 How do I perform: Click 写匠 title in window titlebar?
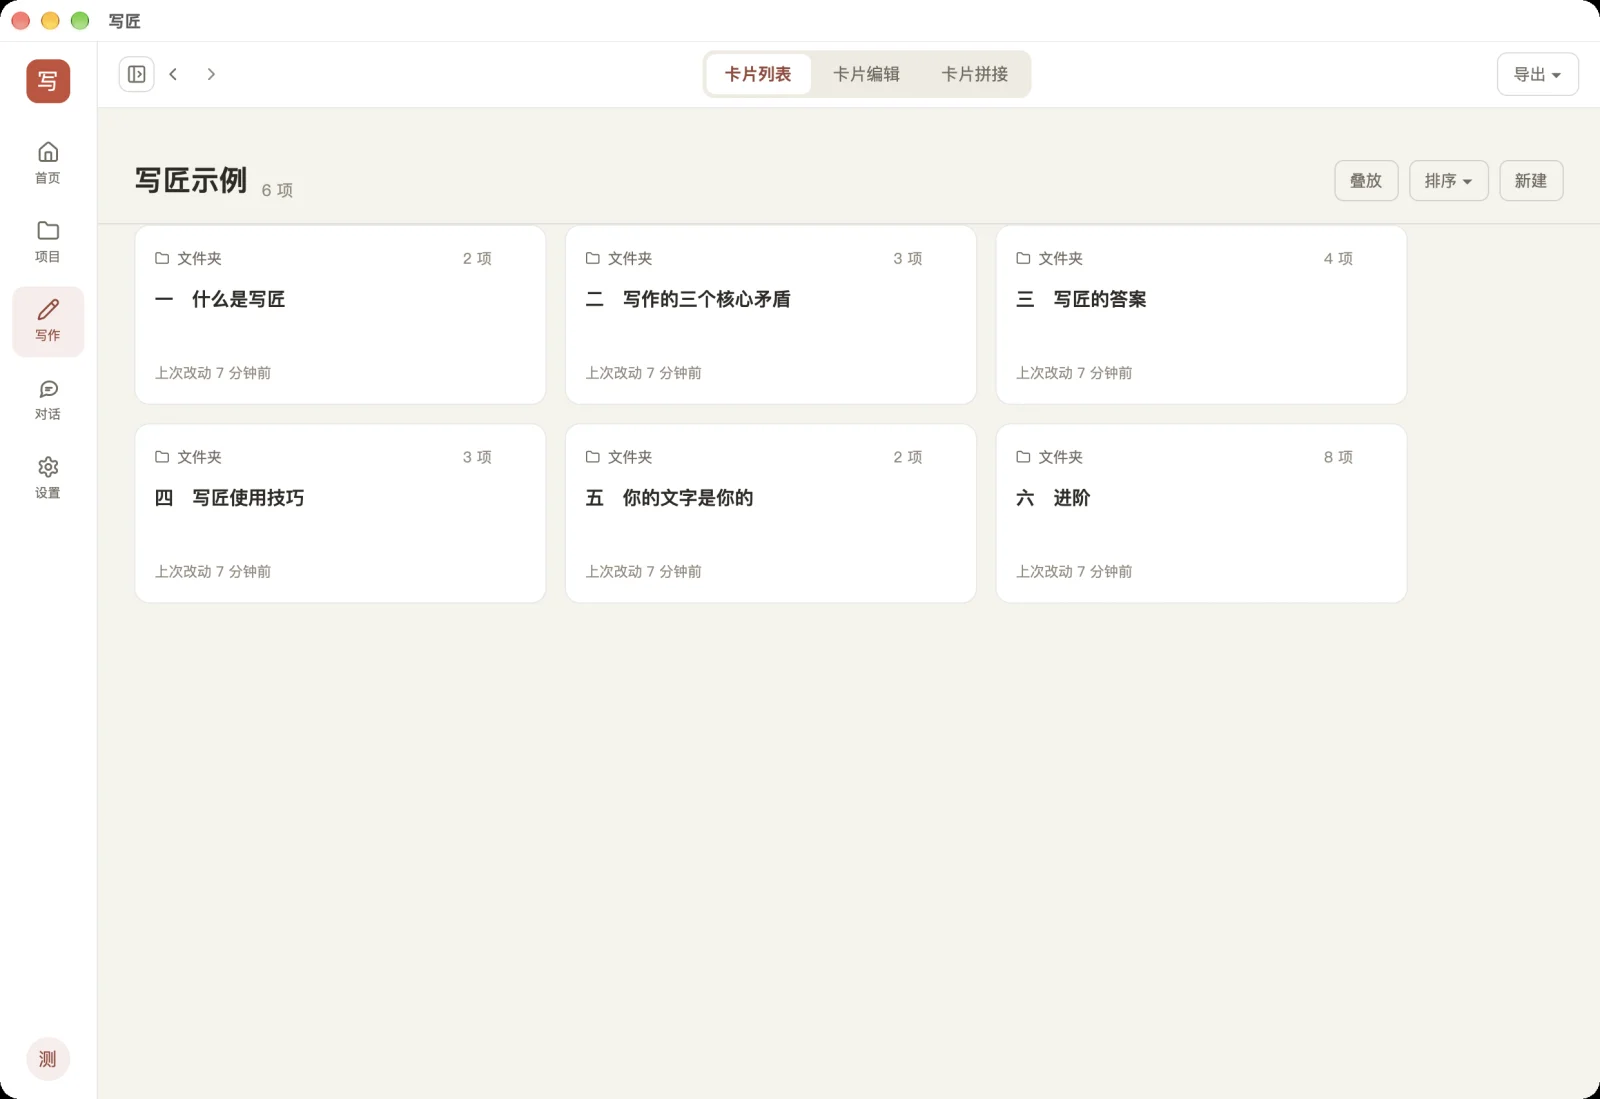click(125, 21)
